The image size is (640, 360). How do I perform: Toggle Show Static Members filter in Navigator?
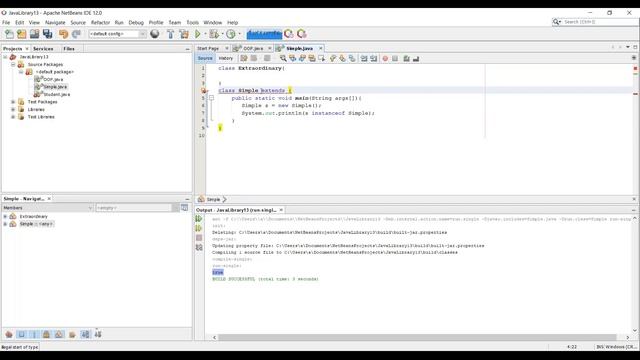tap(34, 334)
